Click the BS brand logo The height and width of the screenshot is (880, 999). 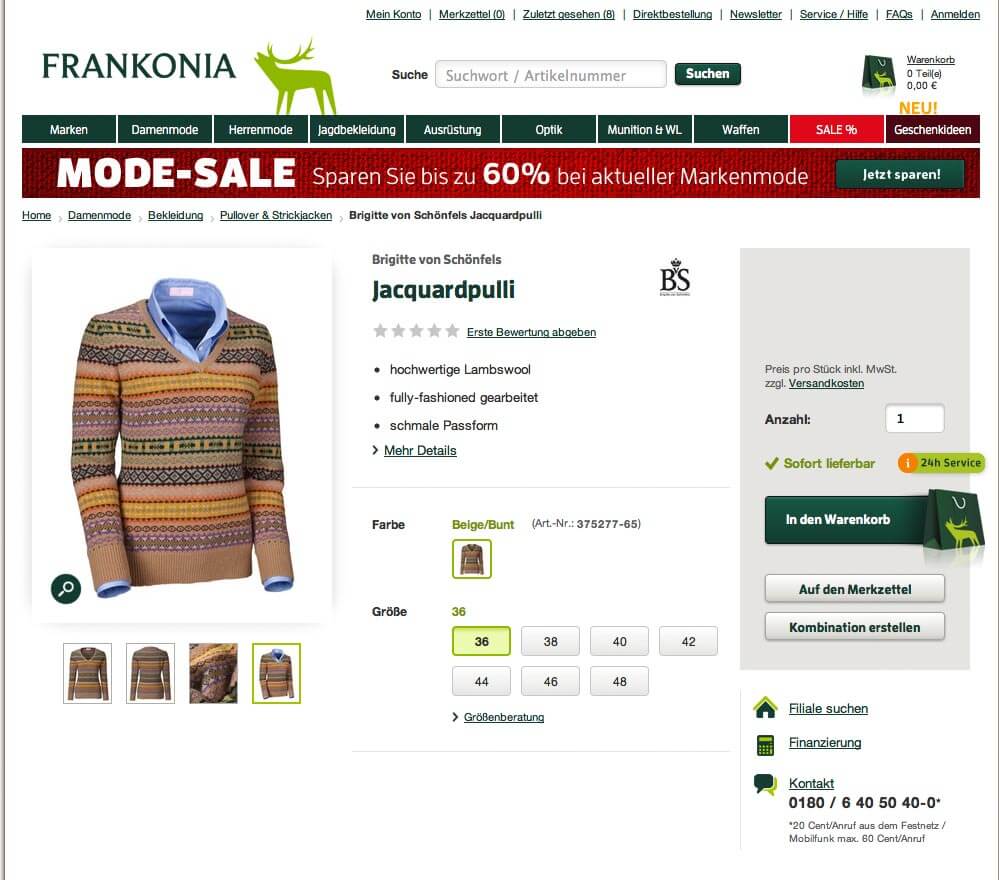pyautogui.click(x=675, y=277)
